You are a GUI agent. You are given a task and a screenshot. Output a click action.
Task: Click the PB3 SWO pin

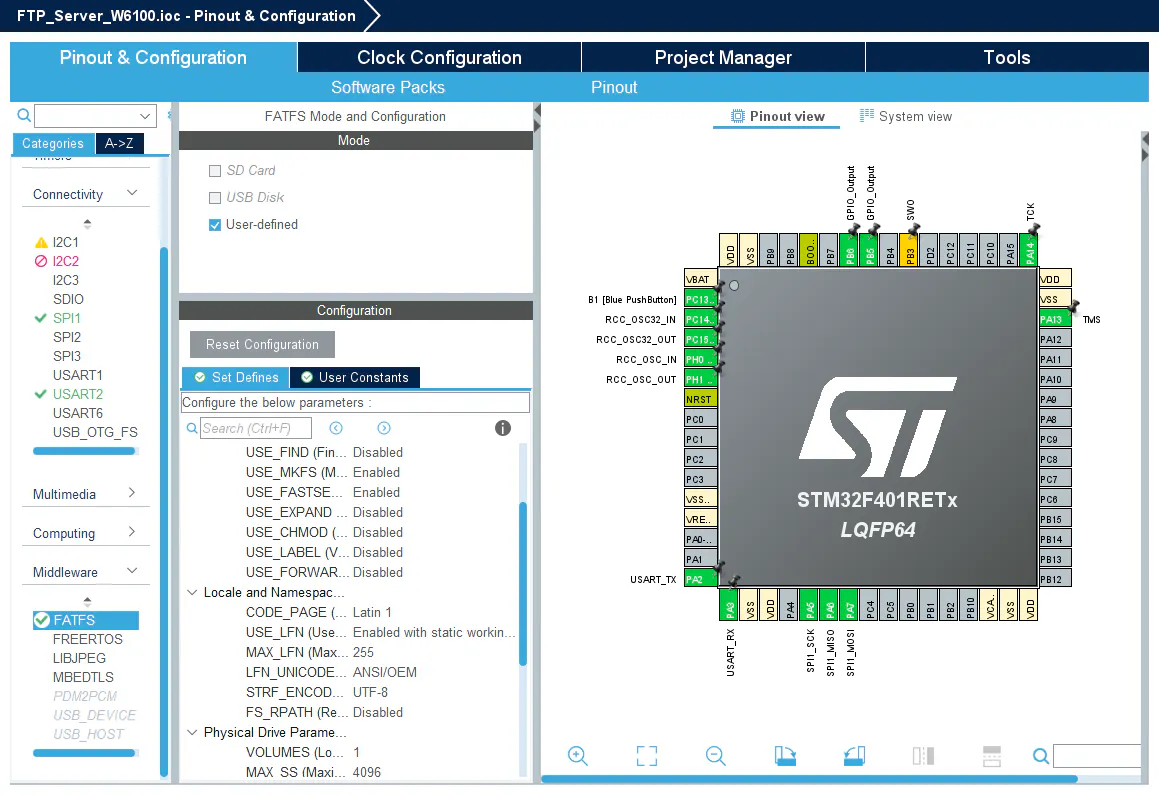(911, 250)
